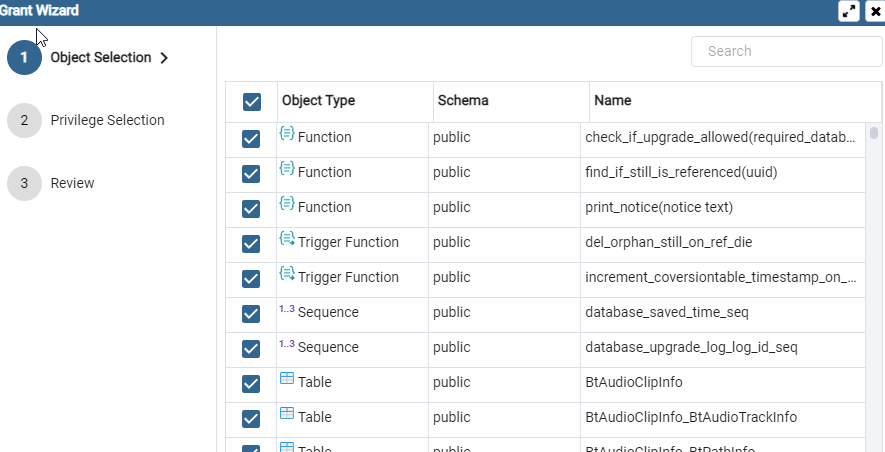Viewport: 885px width, 452px height.
Task: Go to step 3 Review
Action: [x=72, y=183]
